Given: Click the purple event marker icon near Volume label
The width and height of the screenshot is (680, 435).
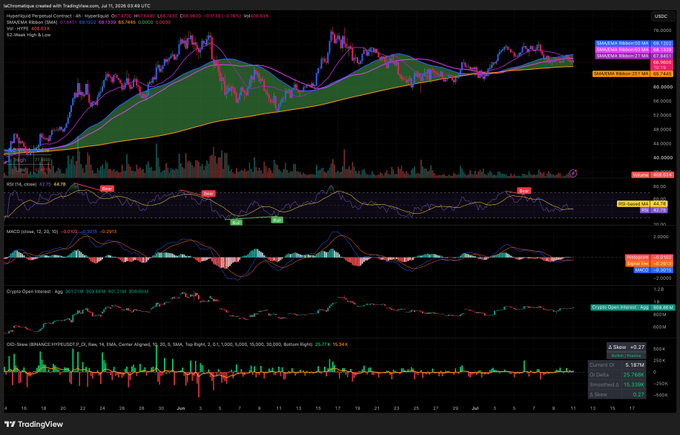Looking at the screenshot, I should pyautogui.click(x=573, y=173).
